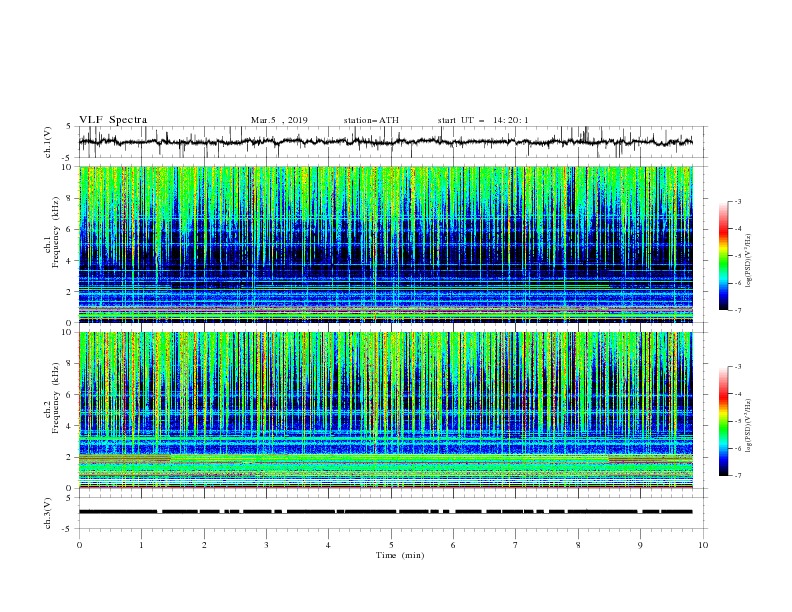The image size is (792, 612).
Task: Click the ch.3(V) black bar trace
Action: click(x=385, y=512)
